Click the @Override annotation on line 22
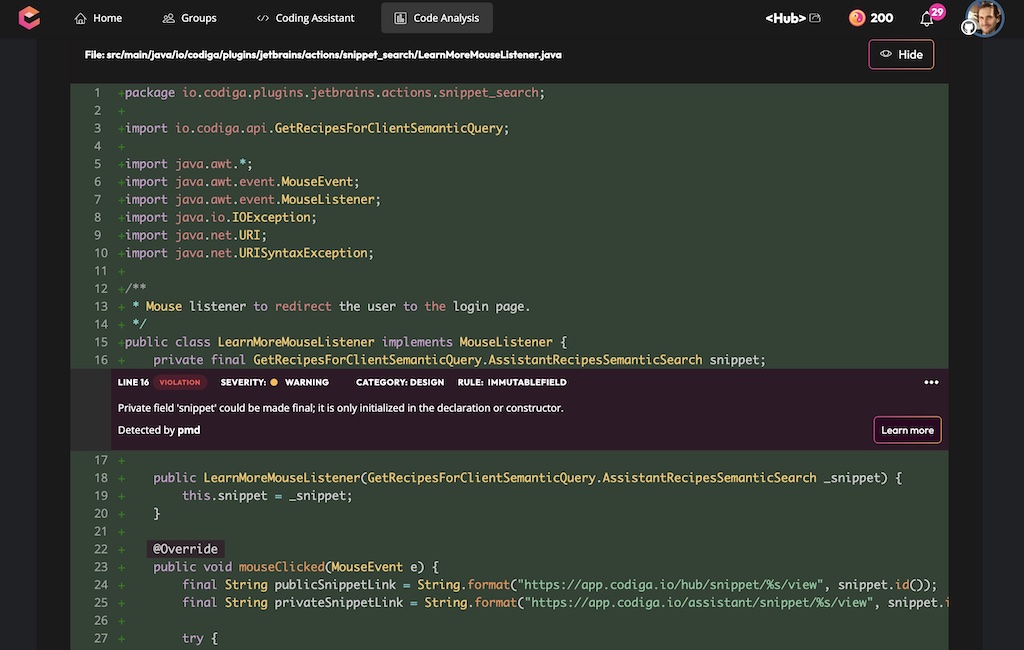The image size is (1024, 650). (185, 549)
